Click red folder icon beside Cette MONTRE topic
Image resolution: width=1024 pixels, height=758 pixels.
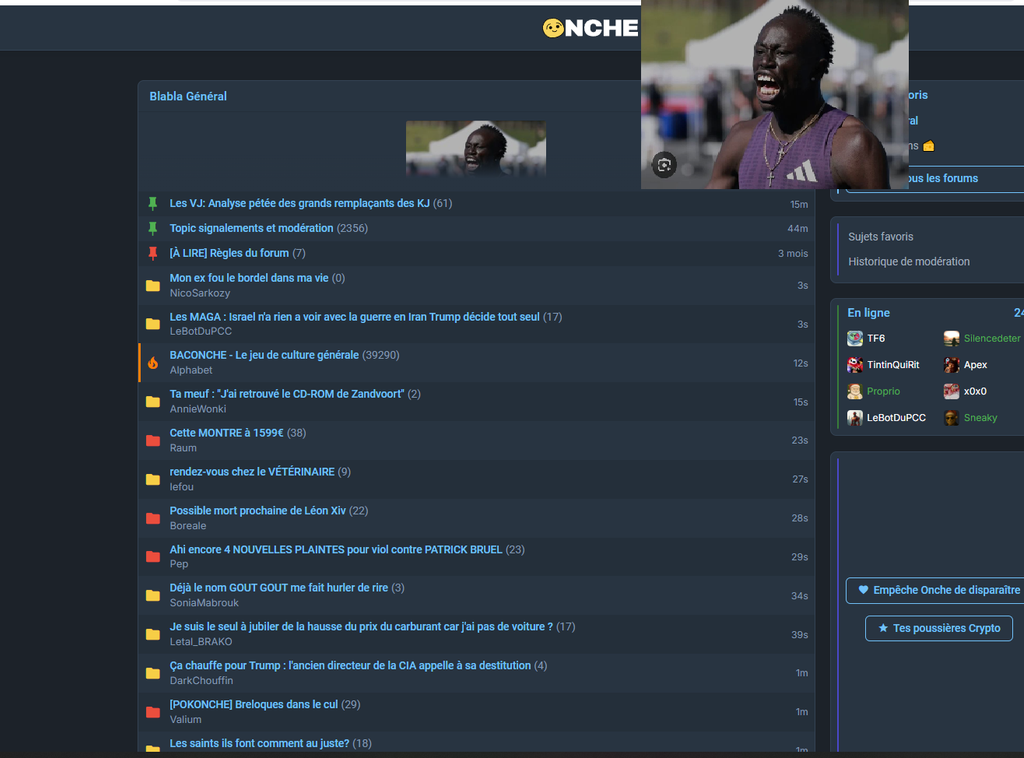[x=153, y=441]
